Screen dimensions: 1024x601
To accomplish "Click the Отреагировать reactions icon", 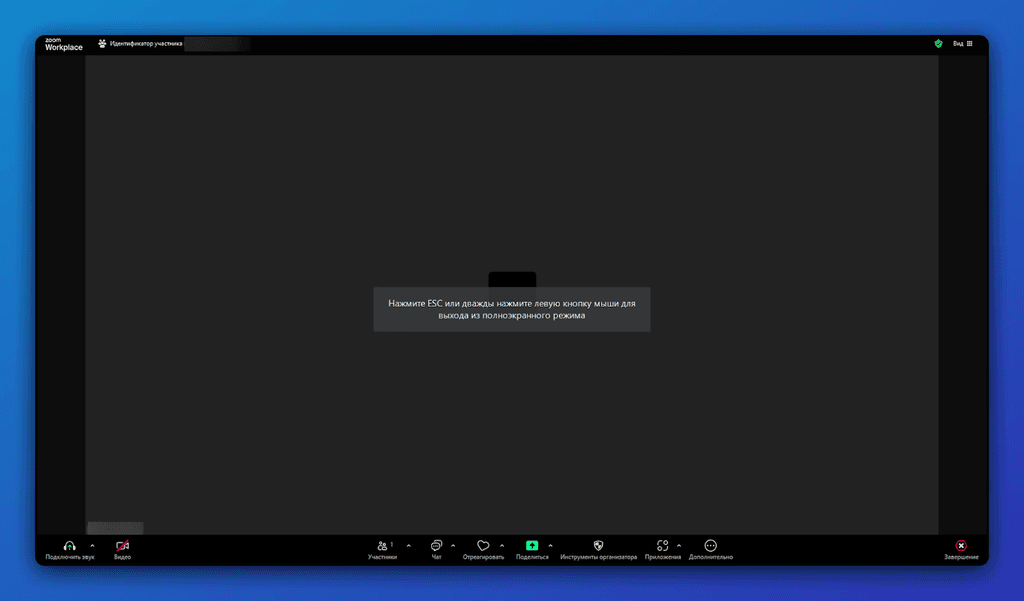I will point(483,545).
